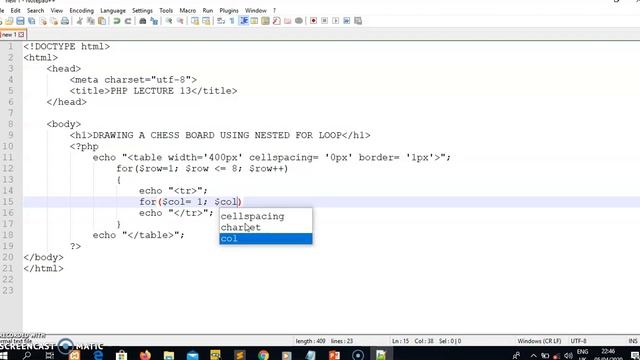Screen dimensions: 640x360
Task: Open PowerPoint from the taskbar
Action: (x=334, y=355)
